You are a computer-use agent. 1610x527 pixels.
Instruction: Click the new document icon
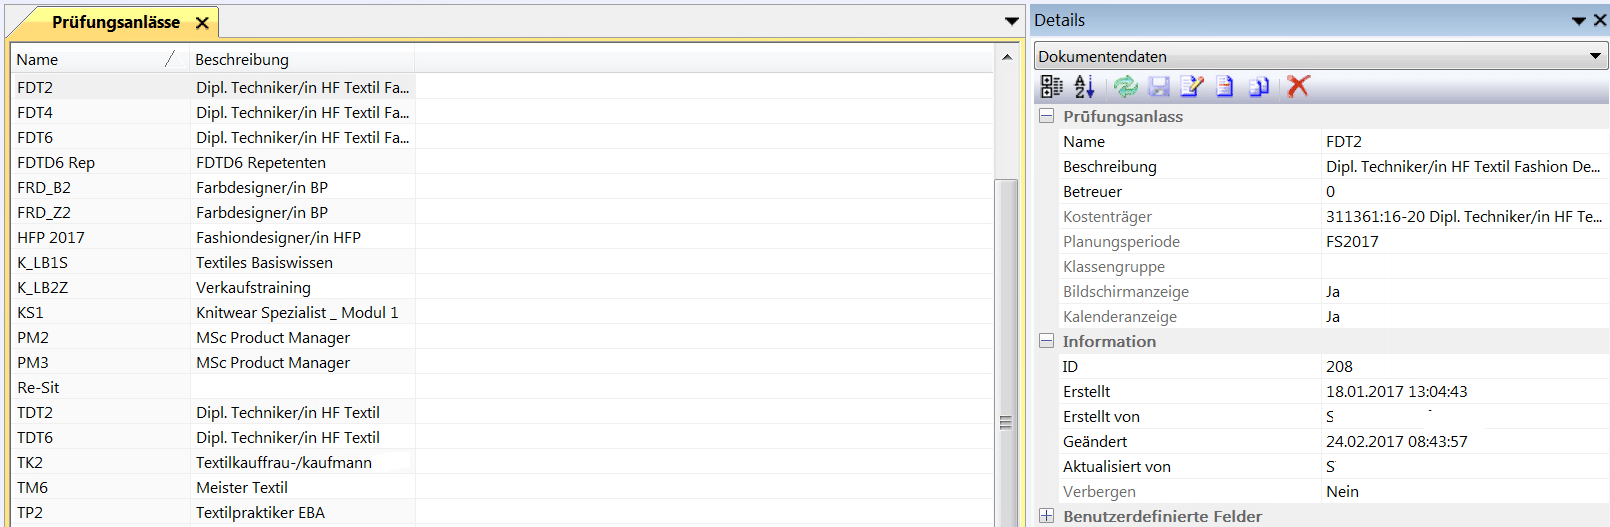[x=1225, y=87]
